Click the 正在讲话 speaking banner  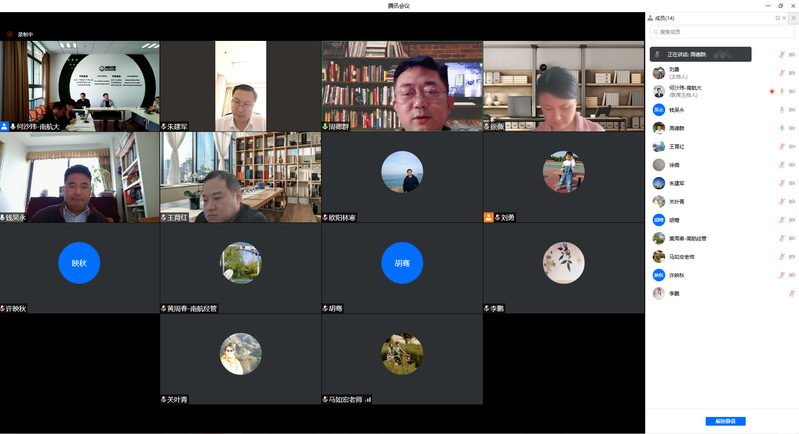pos(700,54)
